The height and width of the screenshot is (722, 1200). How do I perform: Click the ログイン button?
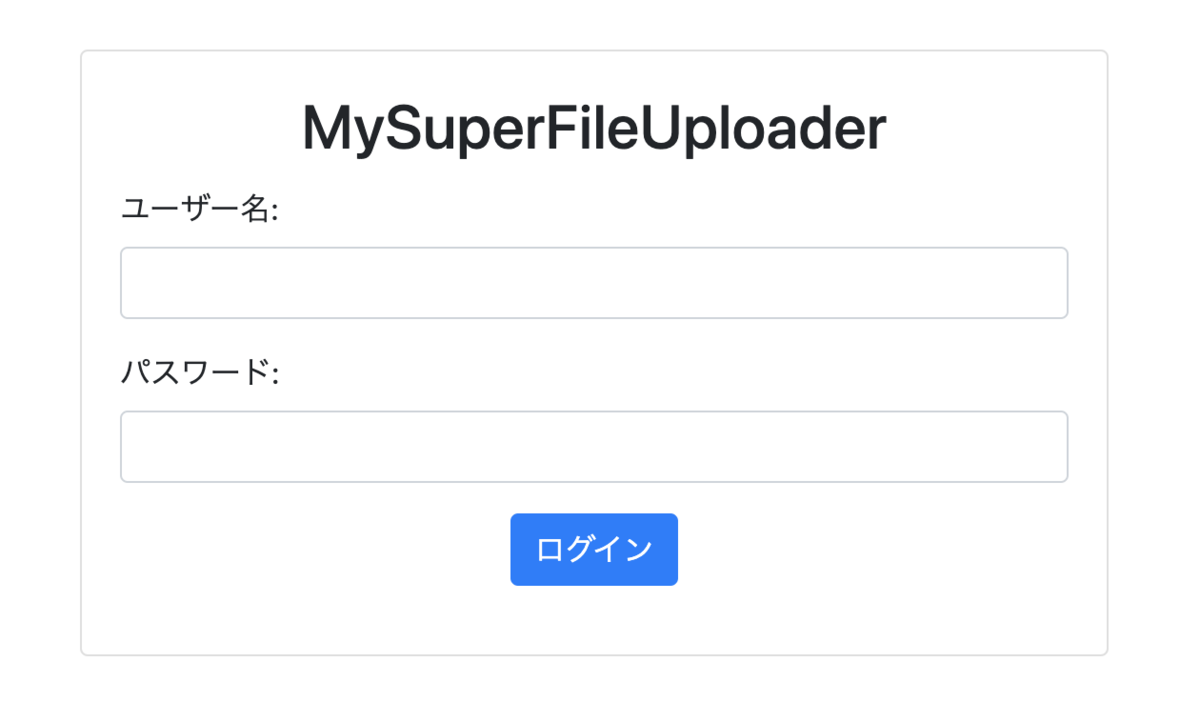594,549
